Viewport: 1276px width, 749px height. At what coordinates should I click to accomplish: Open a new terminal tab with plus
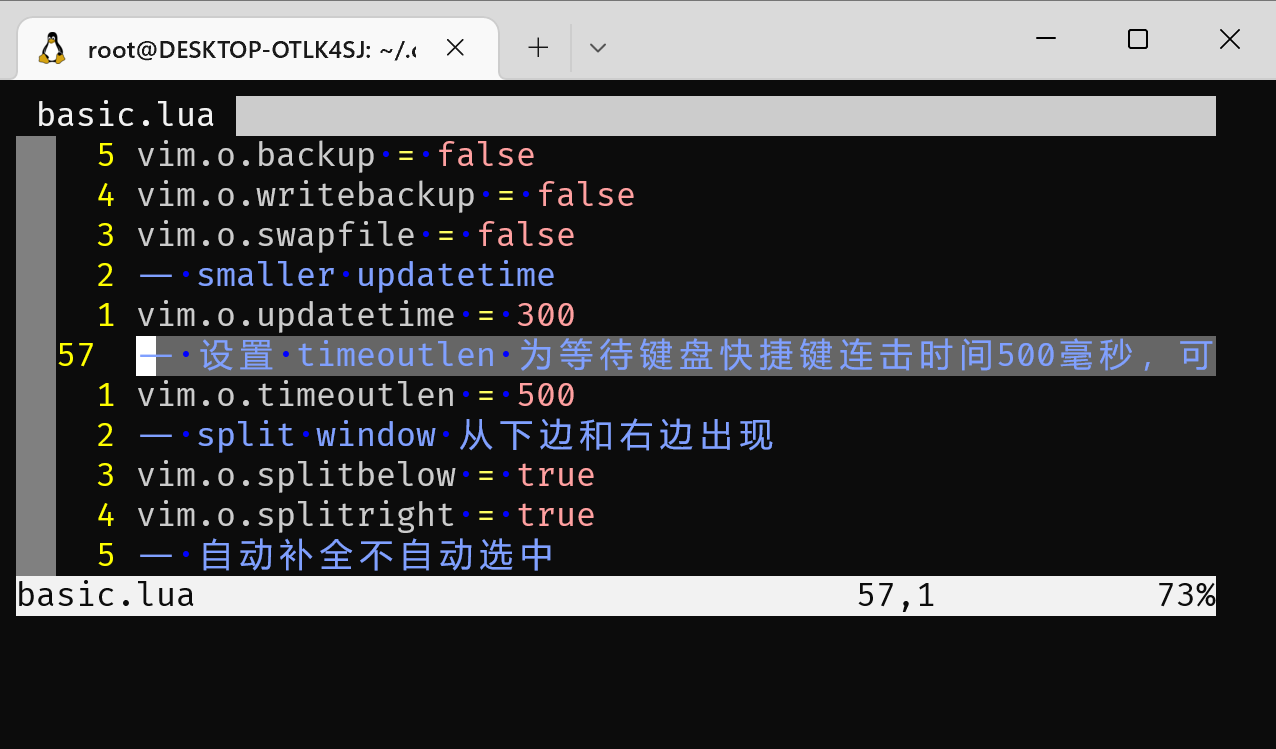tap(538, 47)
